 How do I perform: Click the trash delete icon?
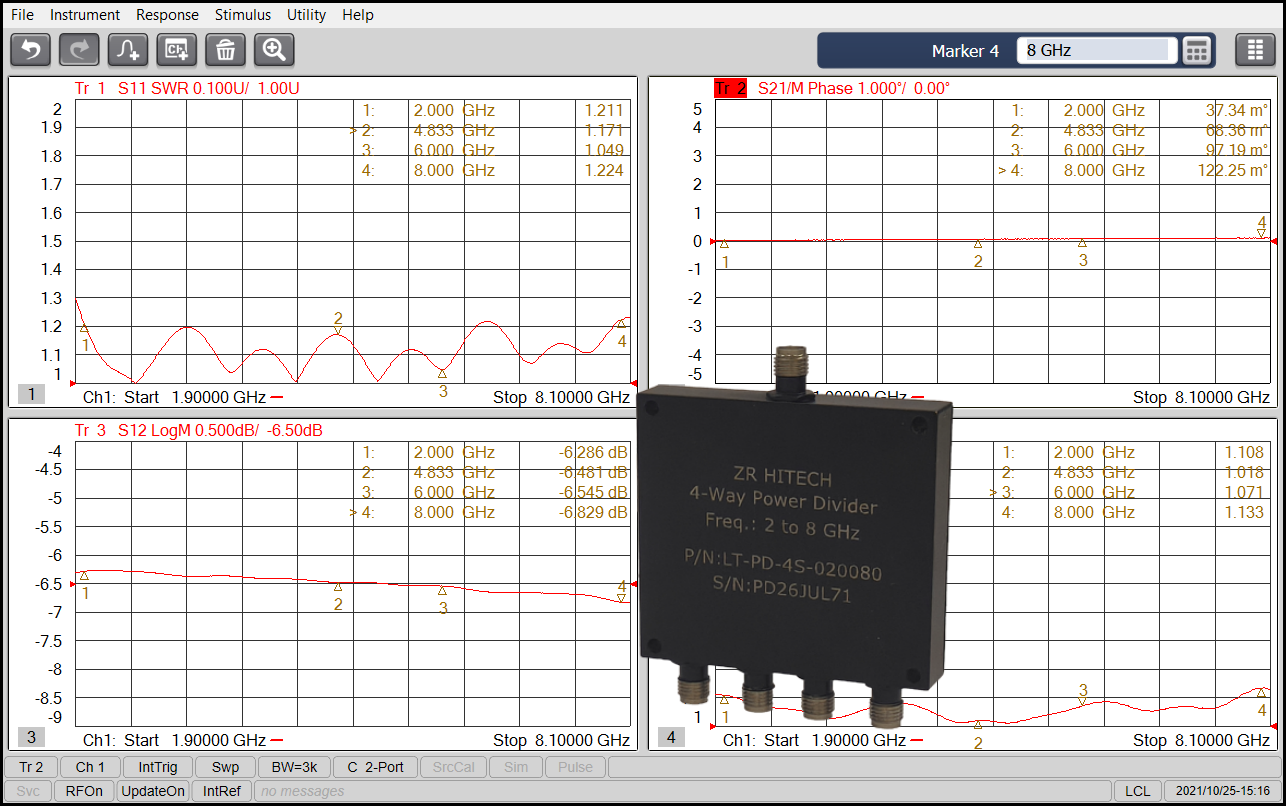click(x=225, y=49)
